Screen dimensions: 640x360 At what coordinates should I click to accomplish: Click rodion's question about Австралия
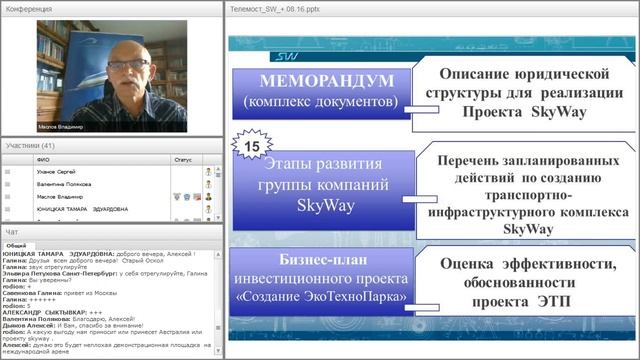point(102,335)
